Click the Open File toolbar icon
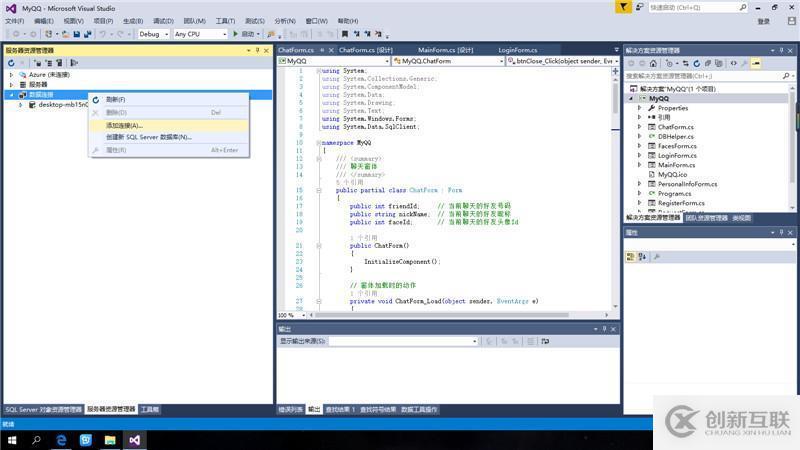Viewport: 800px width, 450px height. coord(66,34)
